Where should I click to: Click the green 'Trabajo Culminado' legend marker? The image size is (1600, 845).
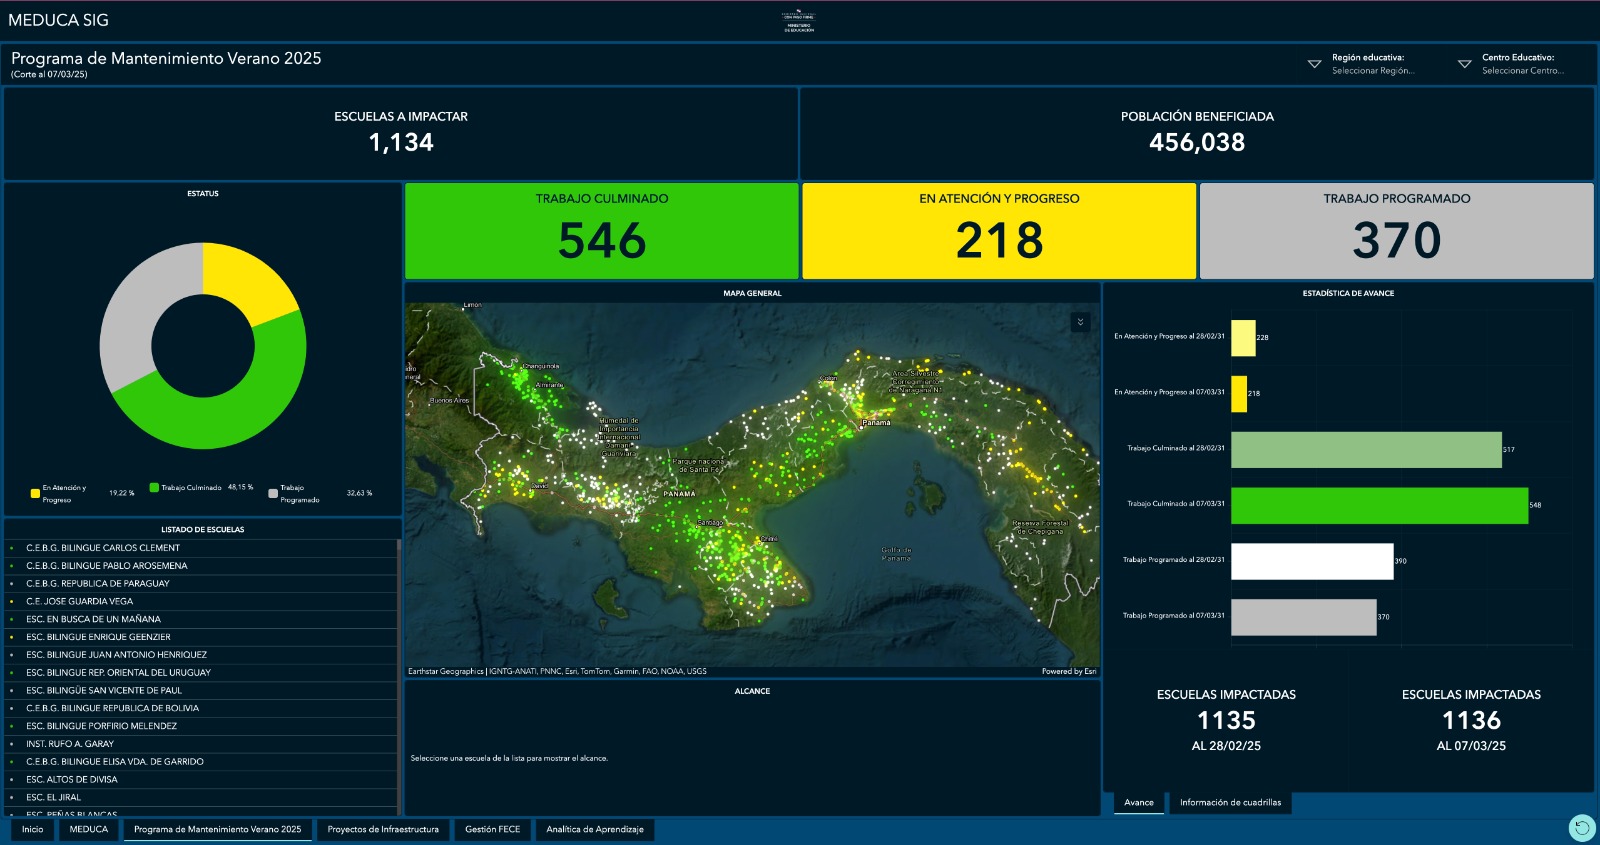pyautogui.click(x=154, y=488)
